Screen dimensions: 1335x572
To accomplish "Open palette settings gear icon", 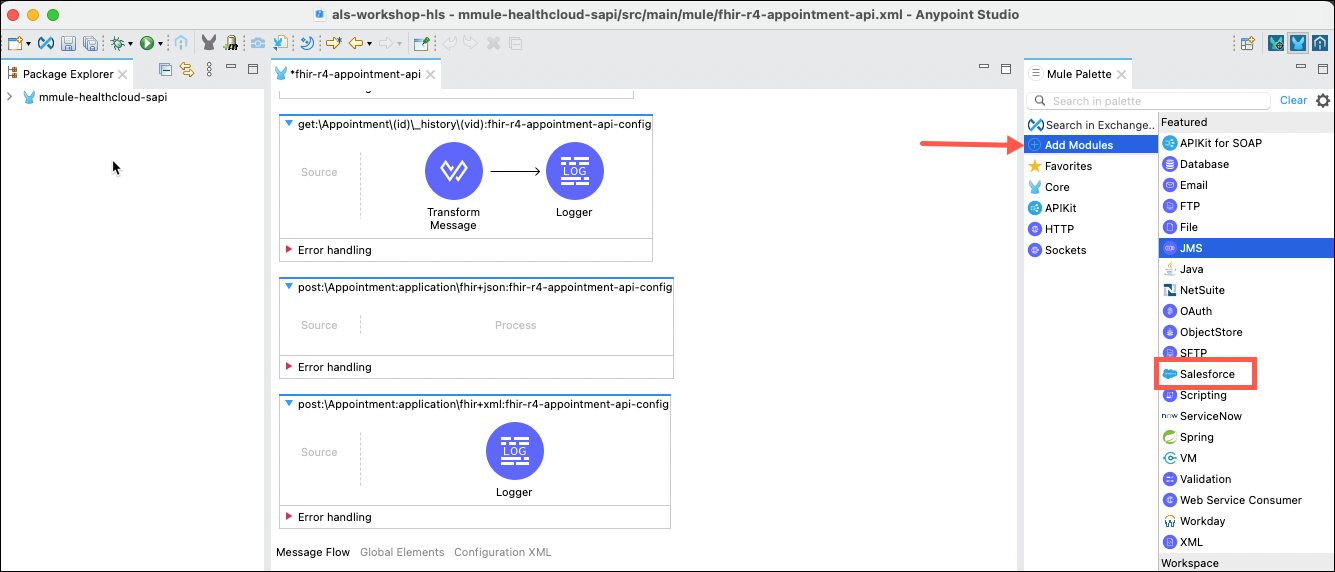I will click(1323, 101).
